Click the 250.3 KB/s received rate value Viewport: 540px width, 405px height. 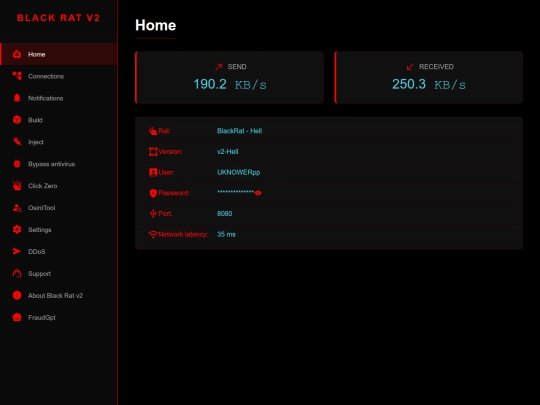coord(429,84)
